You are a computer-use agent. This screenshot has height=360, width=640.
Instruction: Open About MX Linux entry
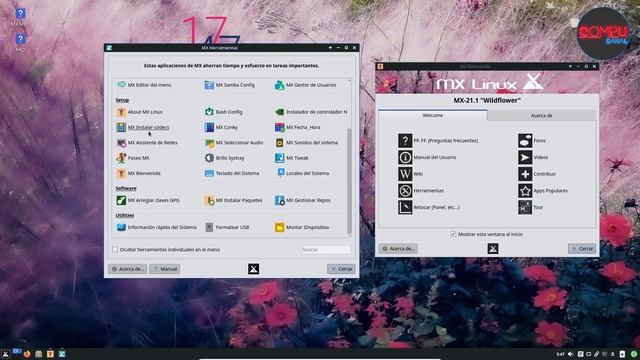click(x=139, y=112)
